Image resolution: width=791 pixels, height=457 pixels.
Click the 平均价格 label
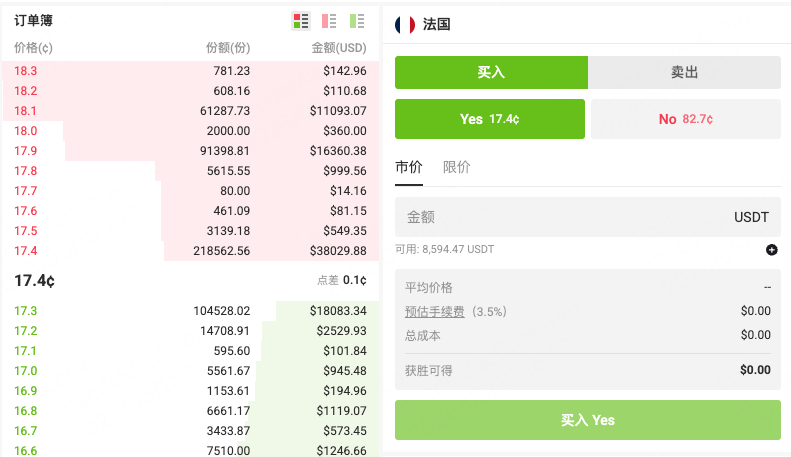point(428,288)
